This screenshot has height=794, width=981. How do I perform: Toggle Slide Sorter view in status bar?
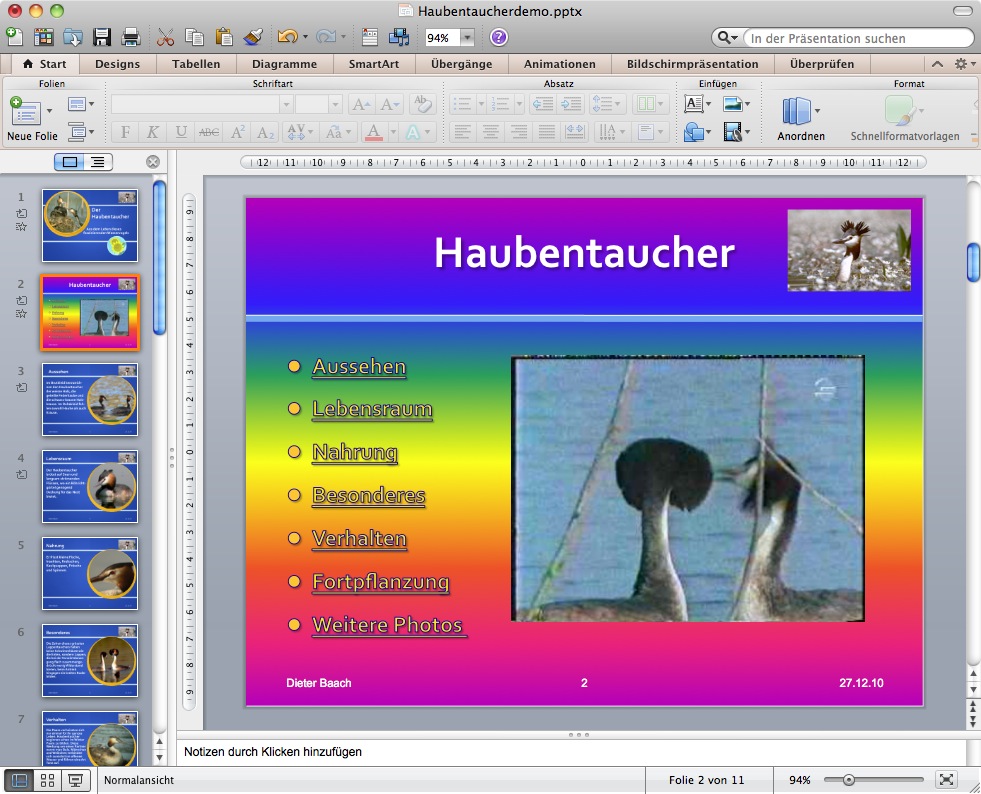(x=47, y=780)
